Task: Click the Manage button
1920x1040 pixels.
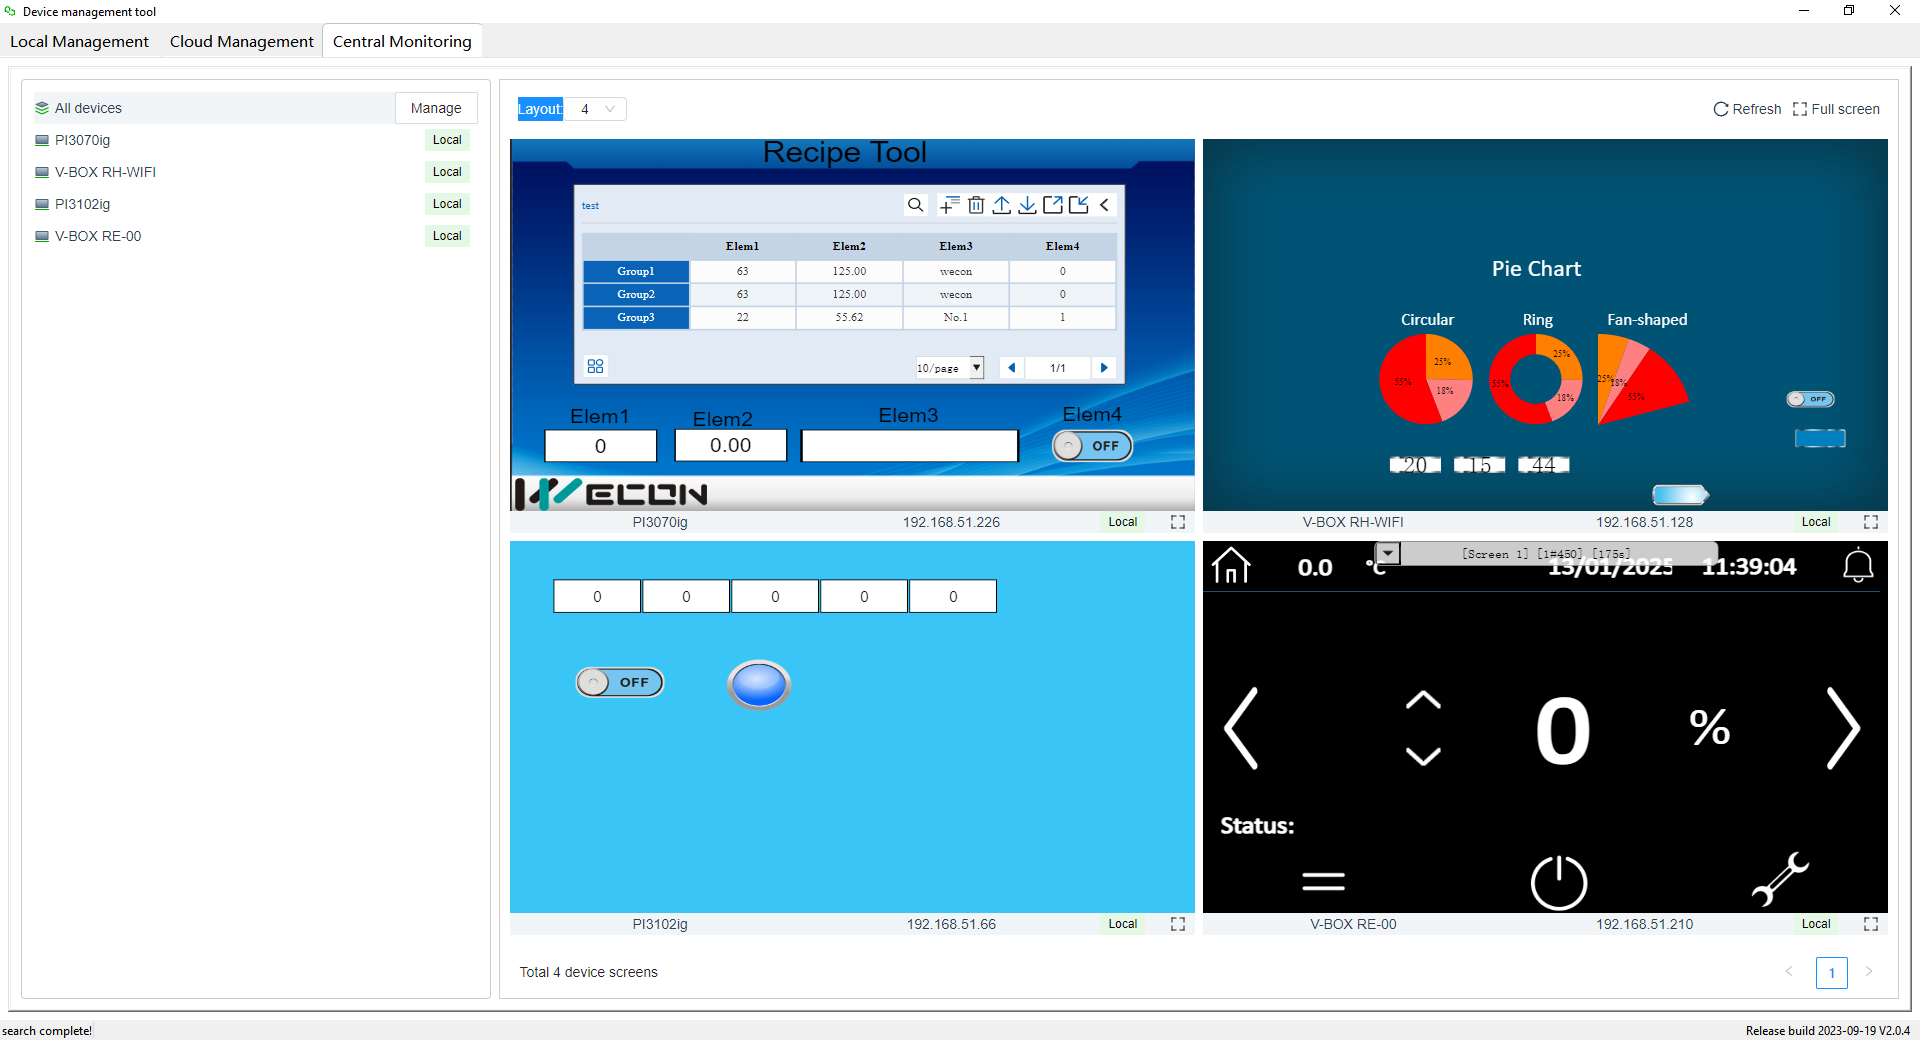Action: (436, 108)
